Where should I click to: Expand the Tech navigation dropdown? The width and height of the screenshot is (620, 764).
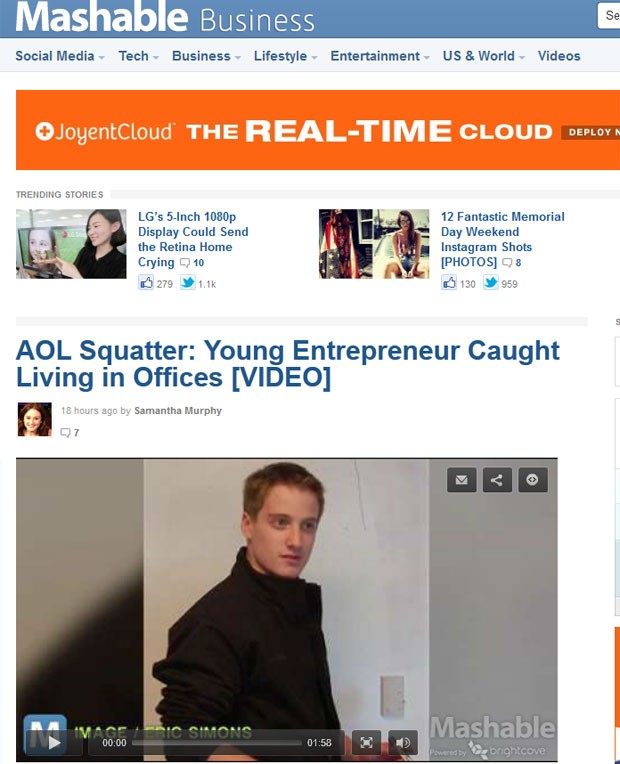tap(138, 56)
